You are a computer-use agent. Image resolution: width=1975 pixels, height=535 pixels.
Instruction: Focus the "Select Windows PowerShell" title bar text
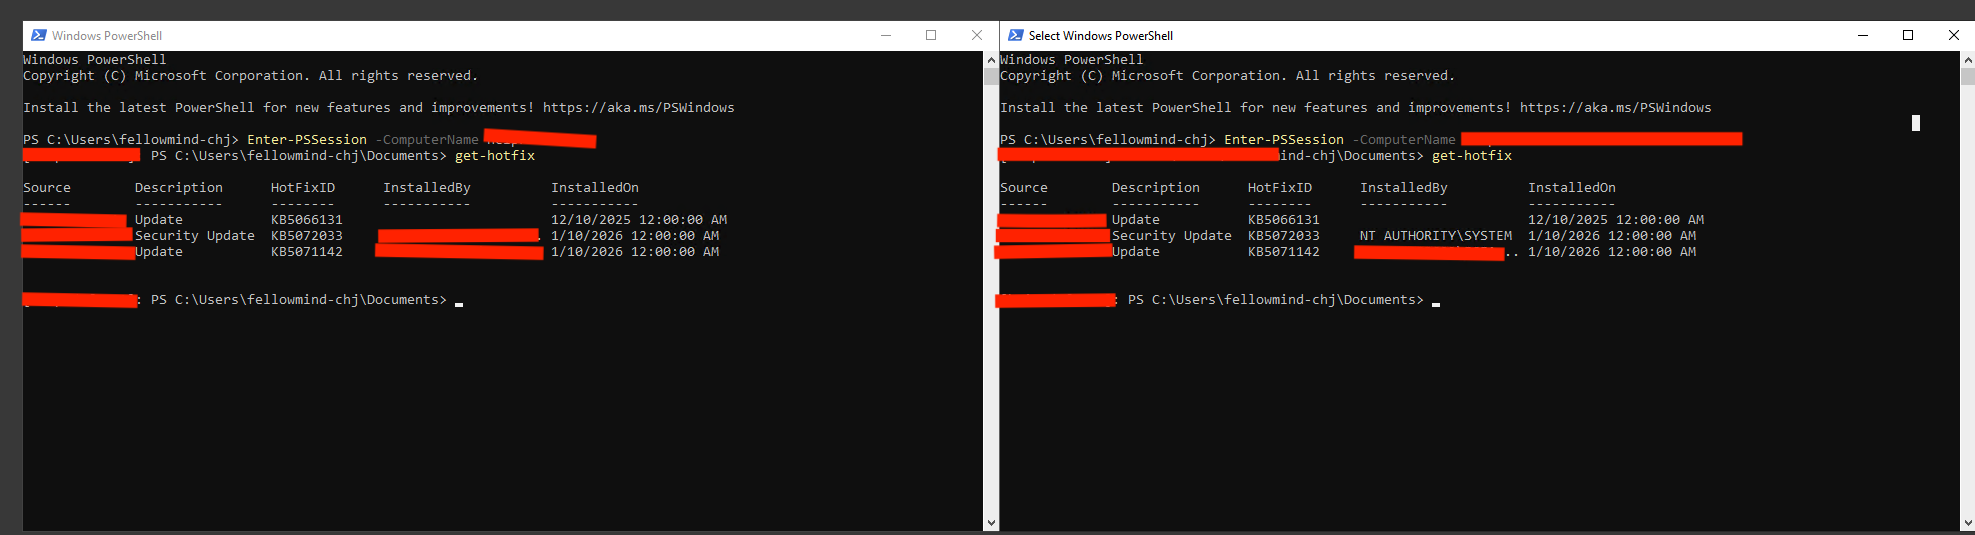tap(1100, 36)
